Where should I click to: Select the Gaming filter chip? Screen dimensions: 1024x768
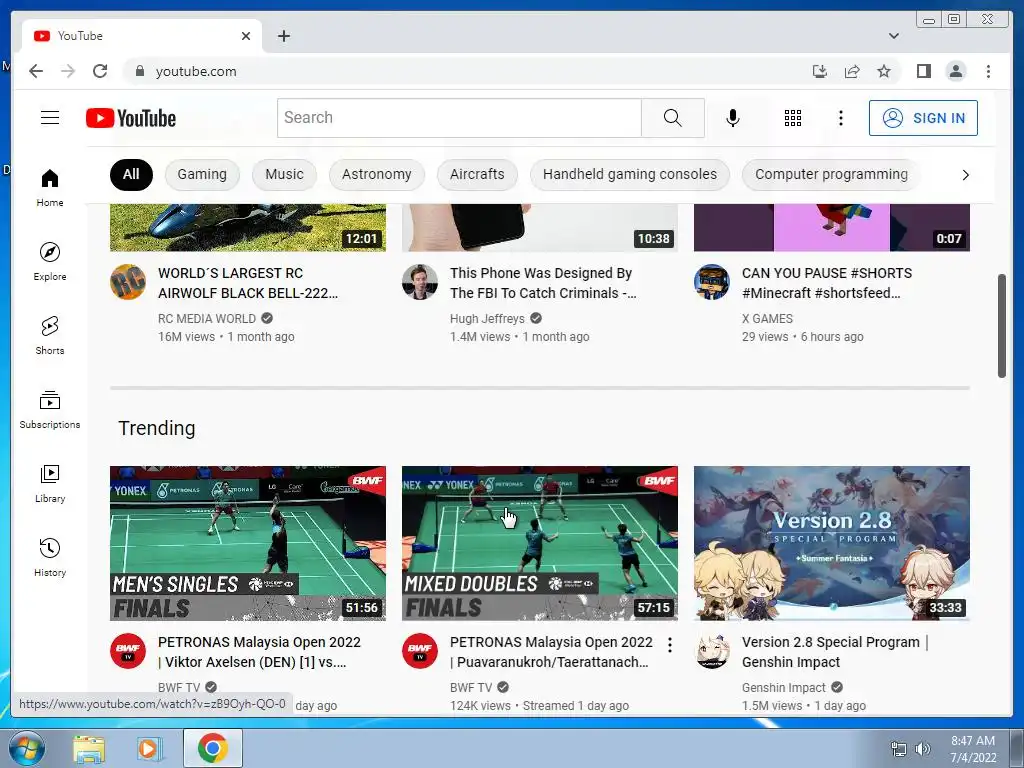click(x=202, y=174)
